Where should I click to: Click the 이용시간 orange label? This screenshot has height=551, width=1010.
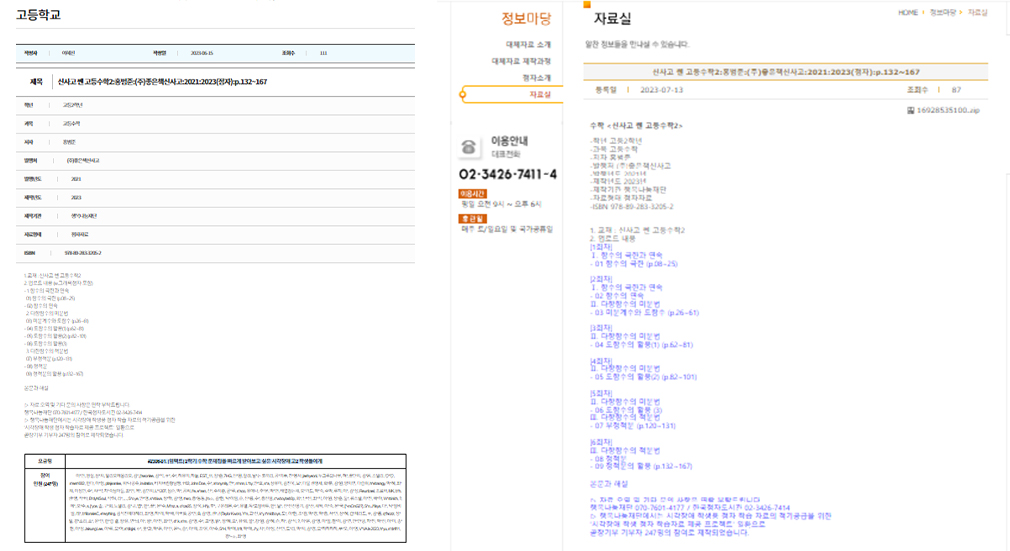coord(471,194)
